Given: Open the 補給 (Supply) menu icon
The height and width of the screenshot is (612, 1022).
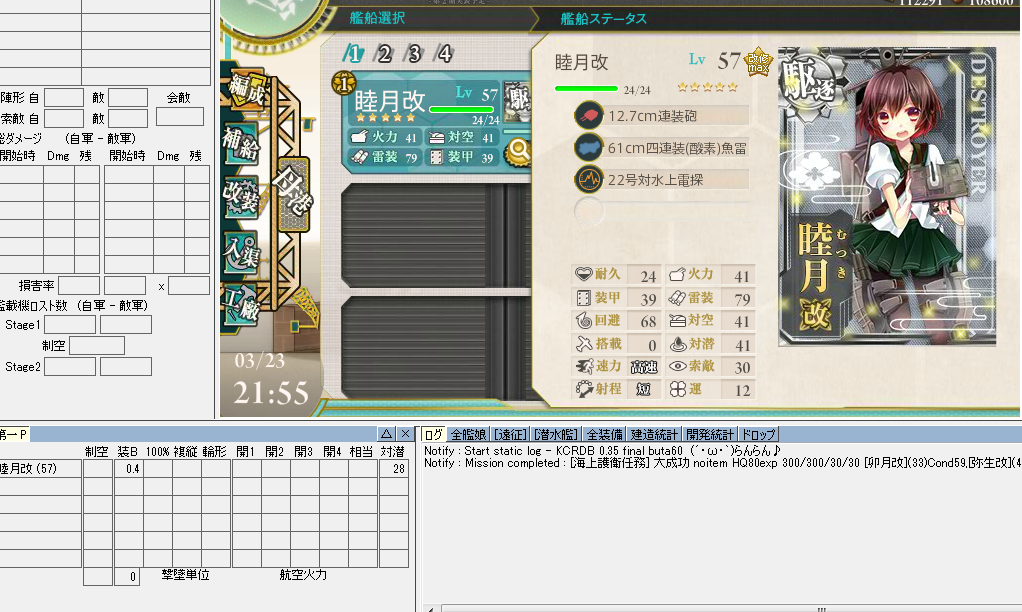Looking at the screenshot, I should pyautogui.click(x=240, y=142).
